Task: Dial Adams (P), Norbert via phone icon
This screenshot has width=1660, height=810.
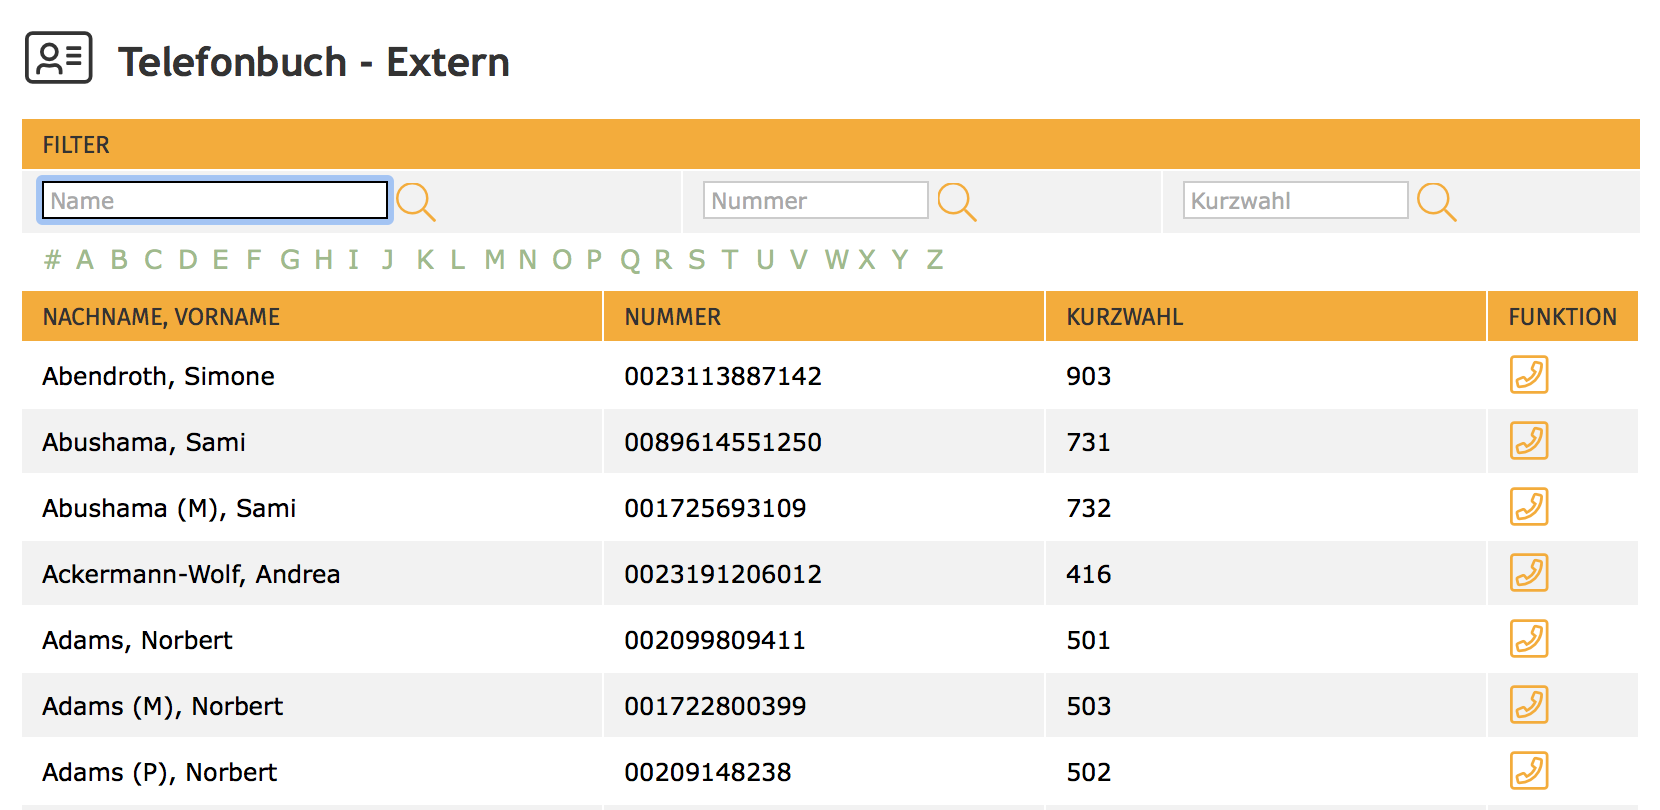Action: (x=1528, y=771)
